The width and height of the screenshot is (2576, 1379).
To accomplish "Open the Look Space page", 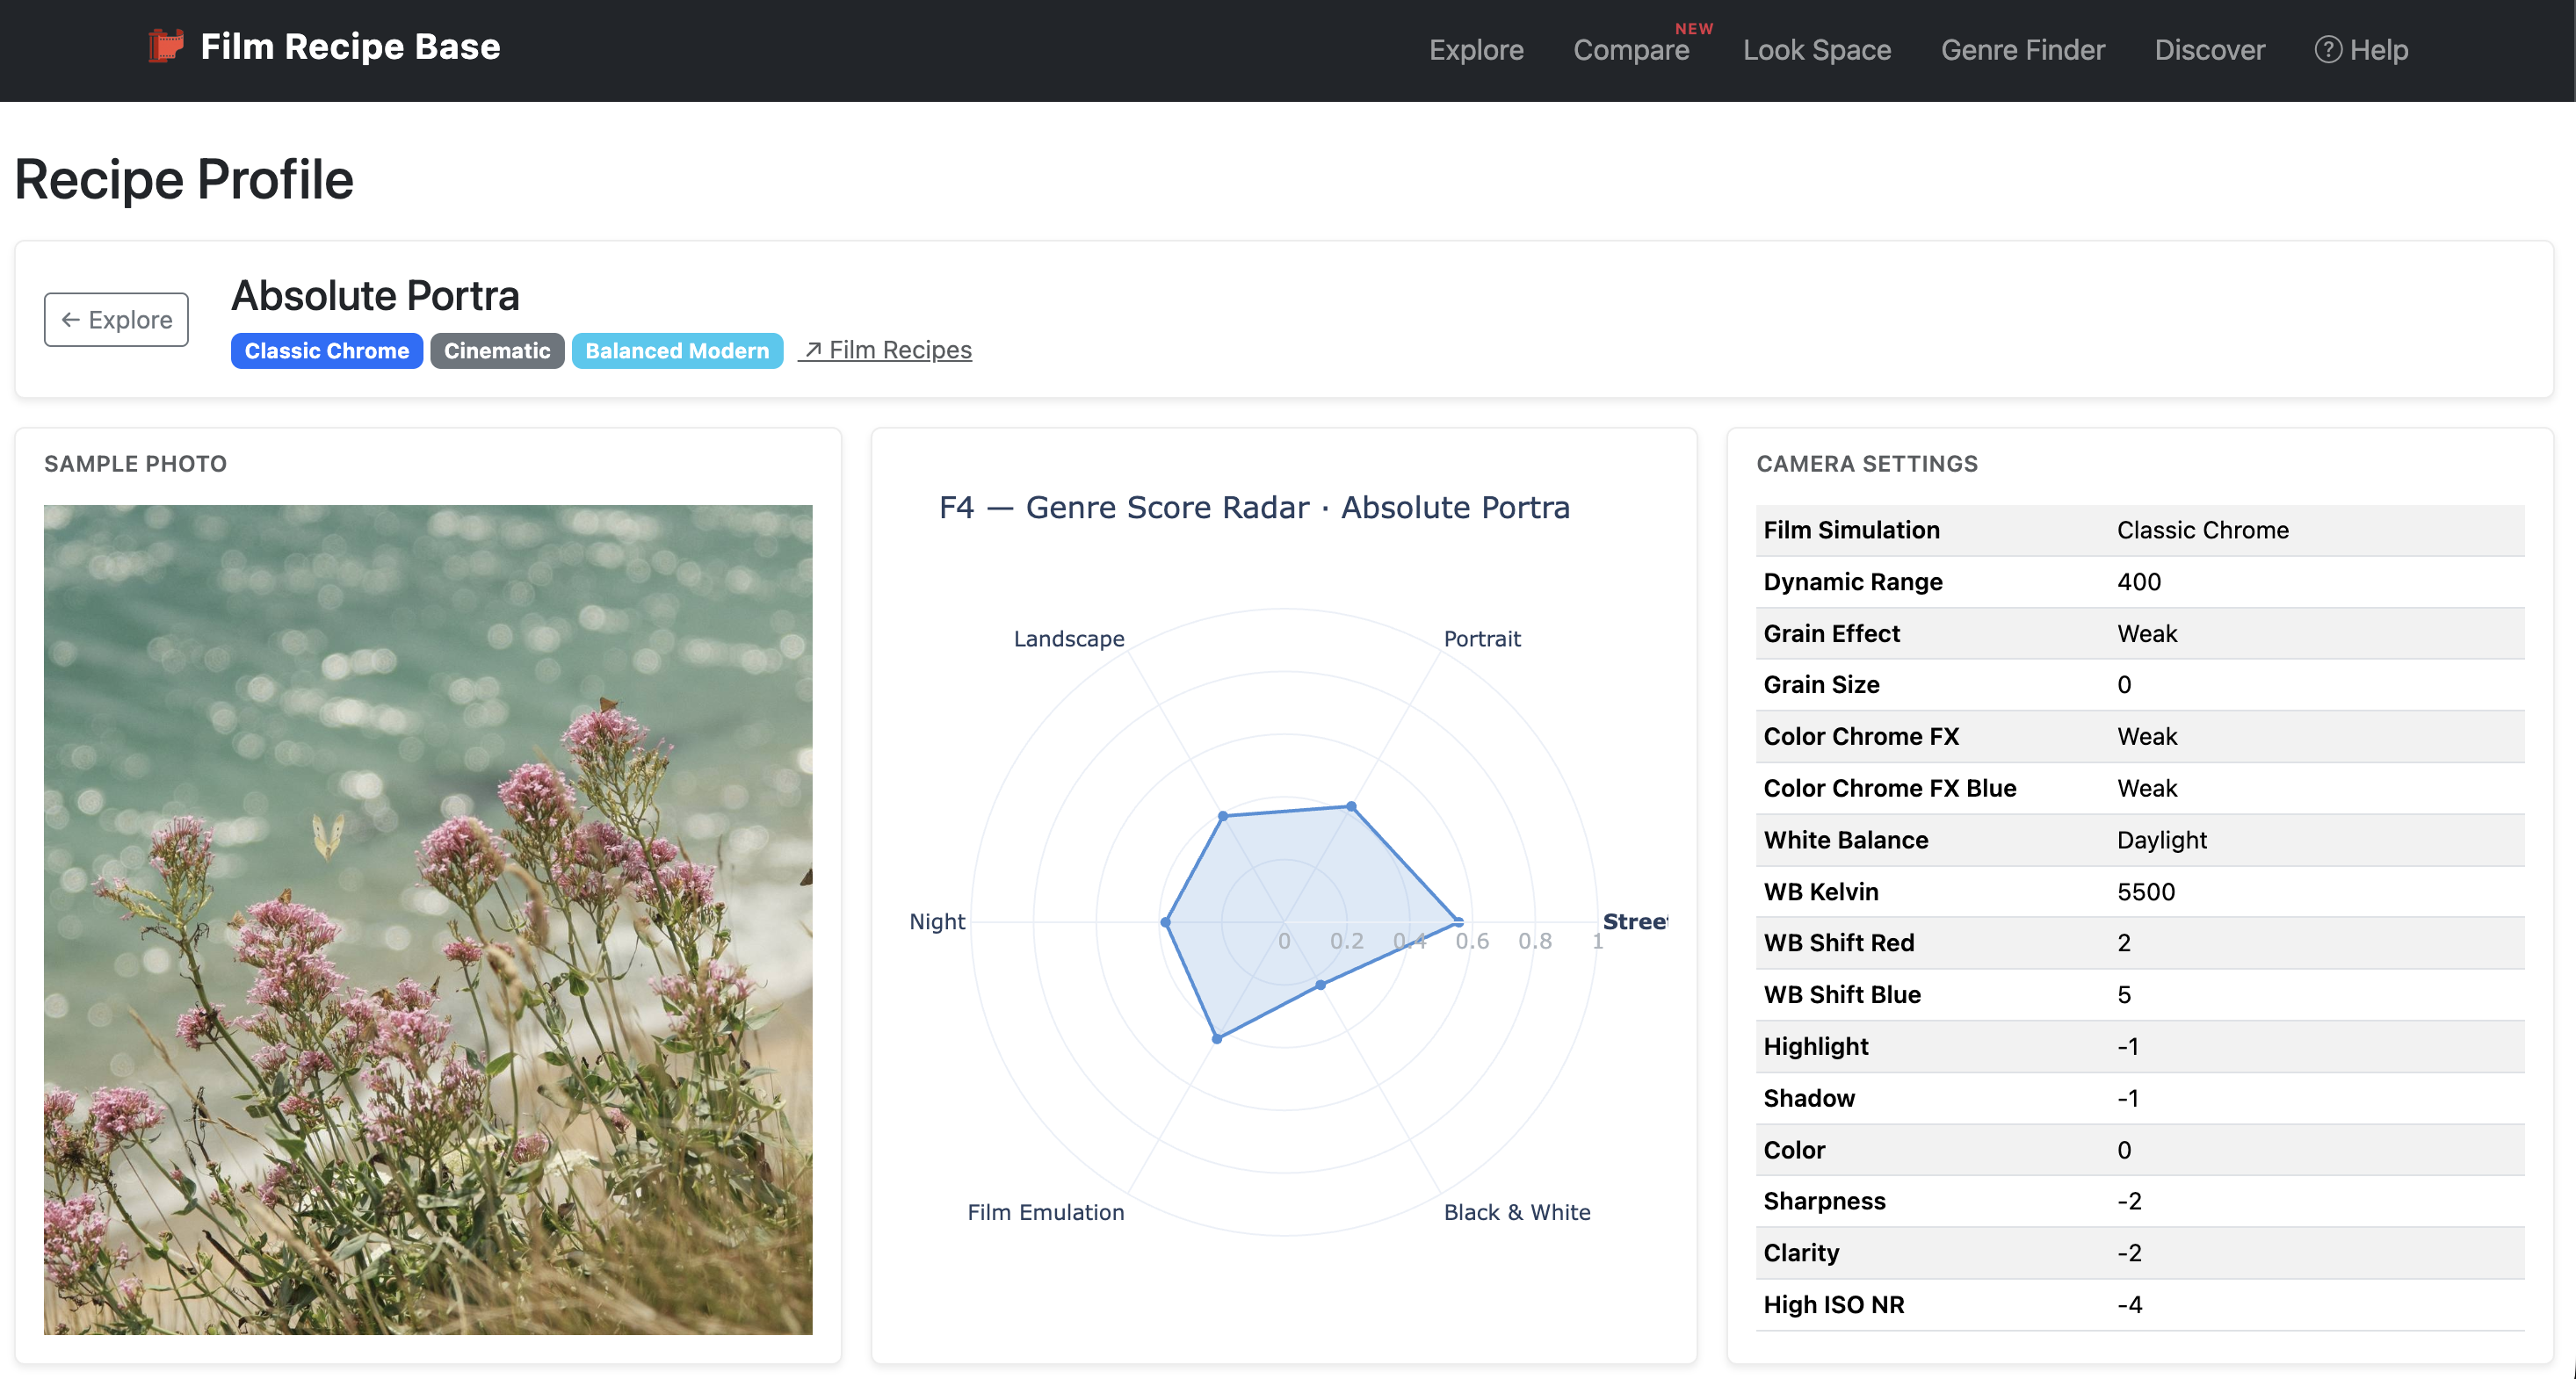I will [x=1816, y=49].
